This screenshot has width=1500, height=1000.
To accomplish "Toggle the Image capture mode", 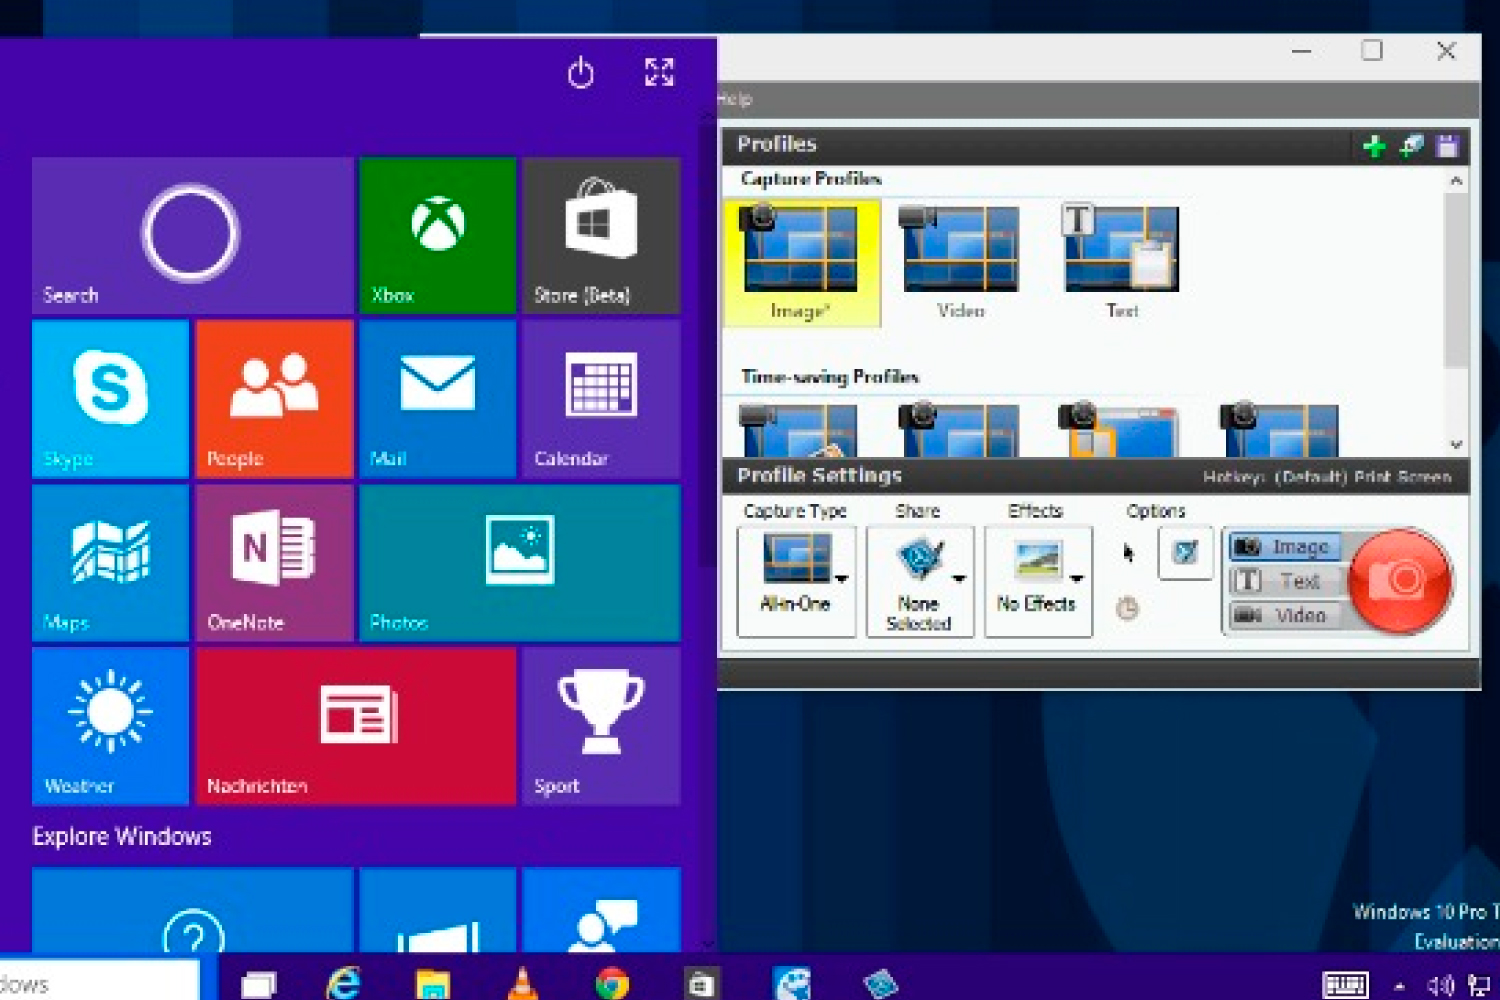I will click(x=1285, y=547).
